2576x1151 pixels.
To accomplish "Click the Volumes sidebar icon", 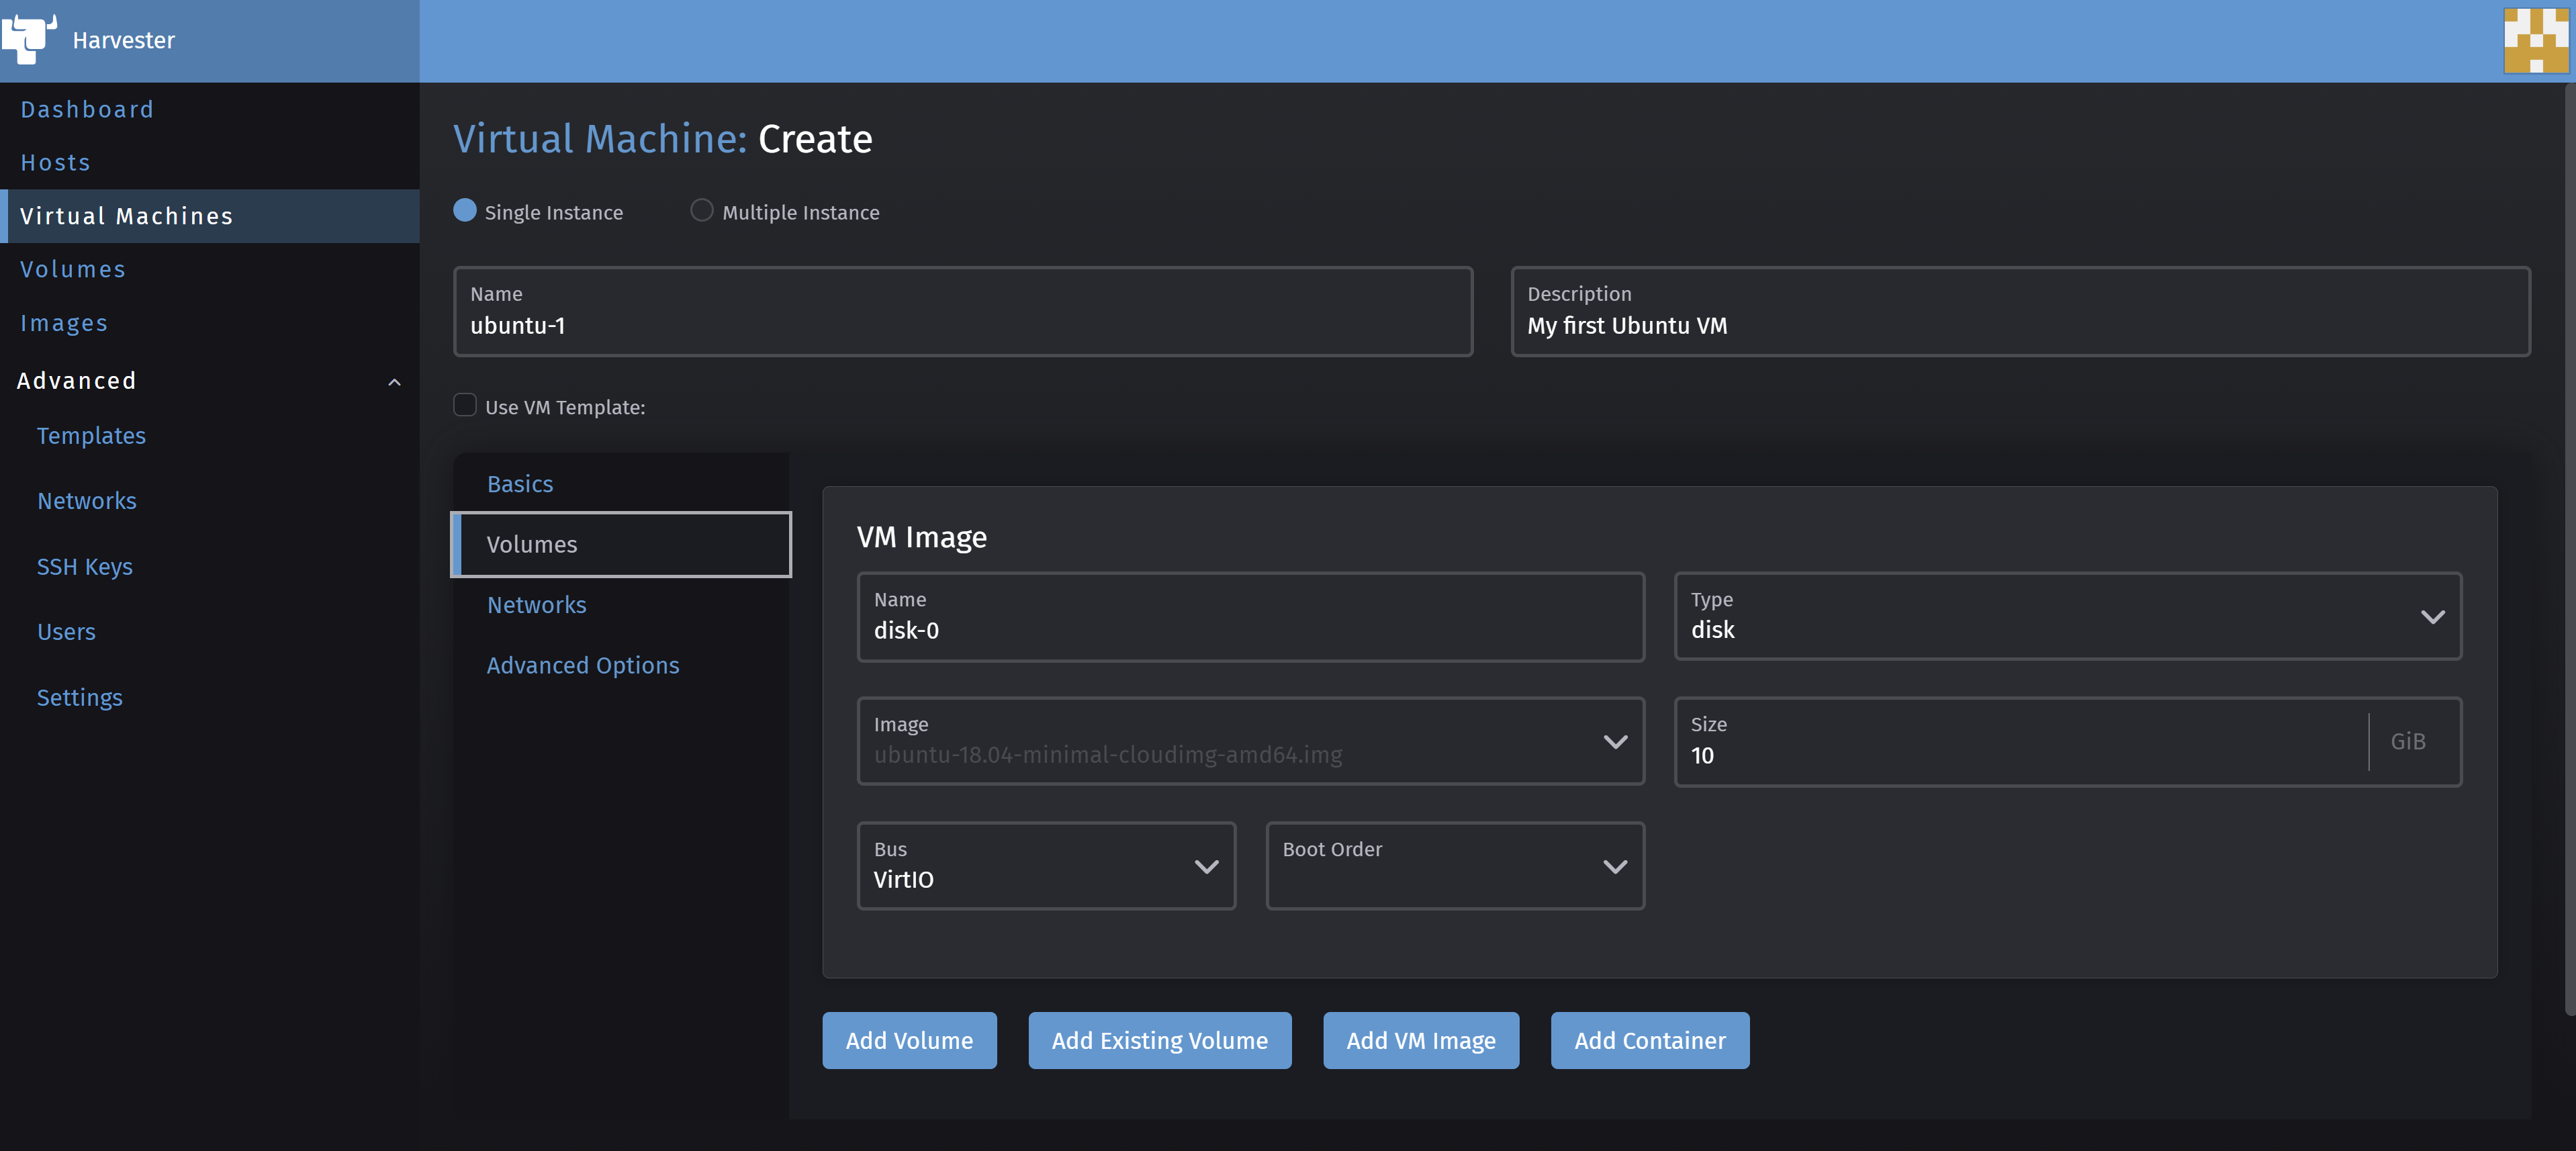I will pyautogui.click(x=73, y=269).
